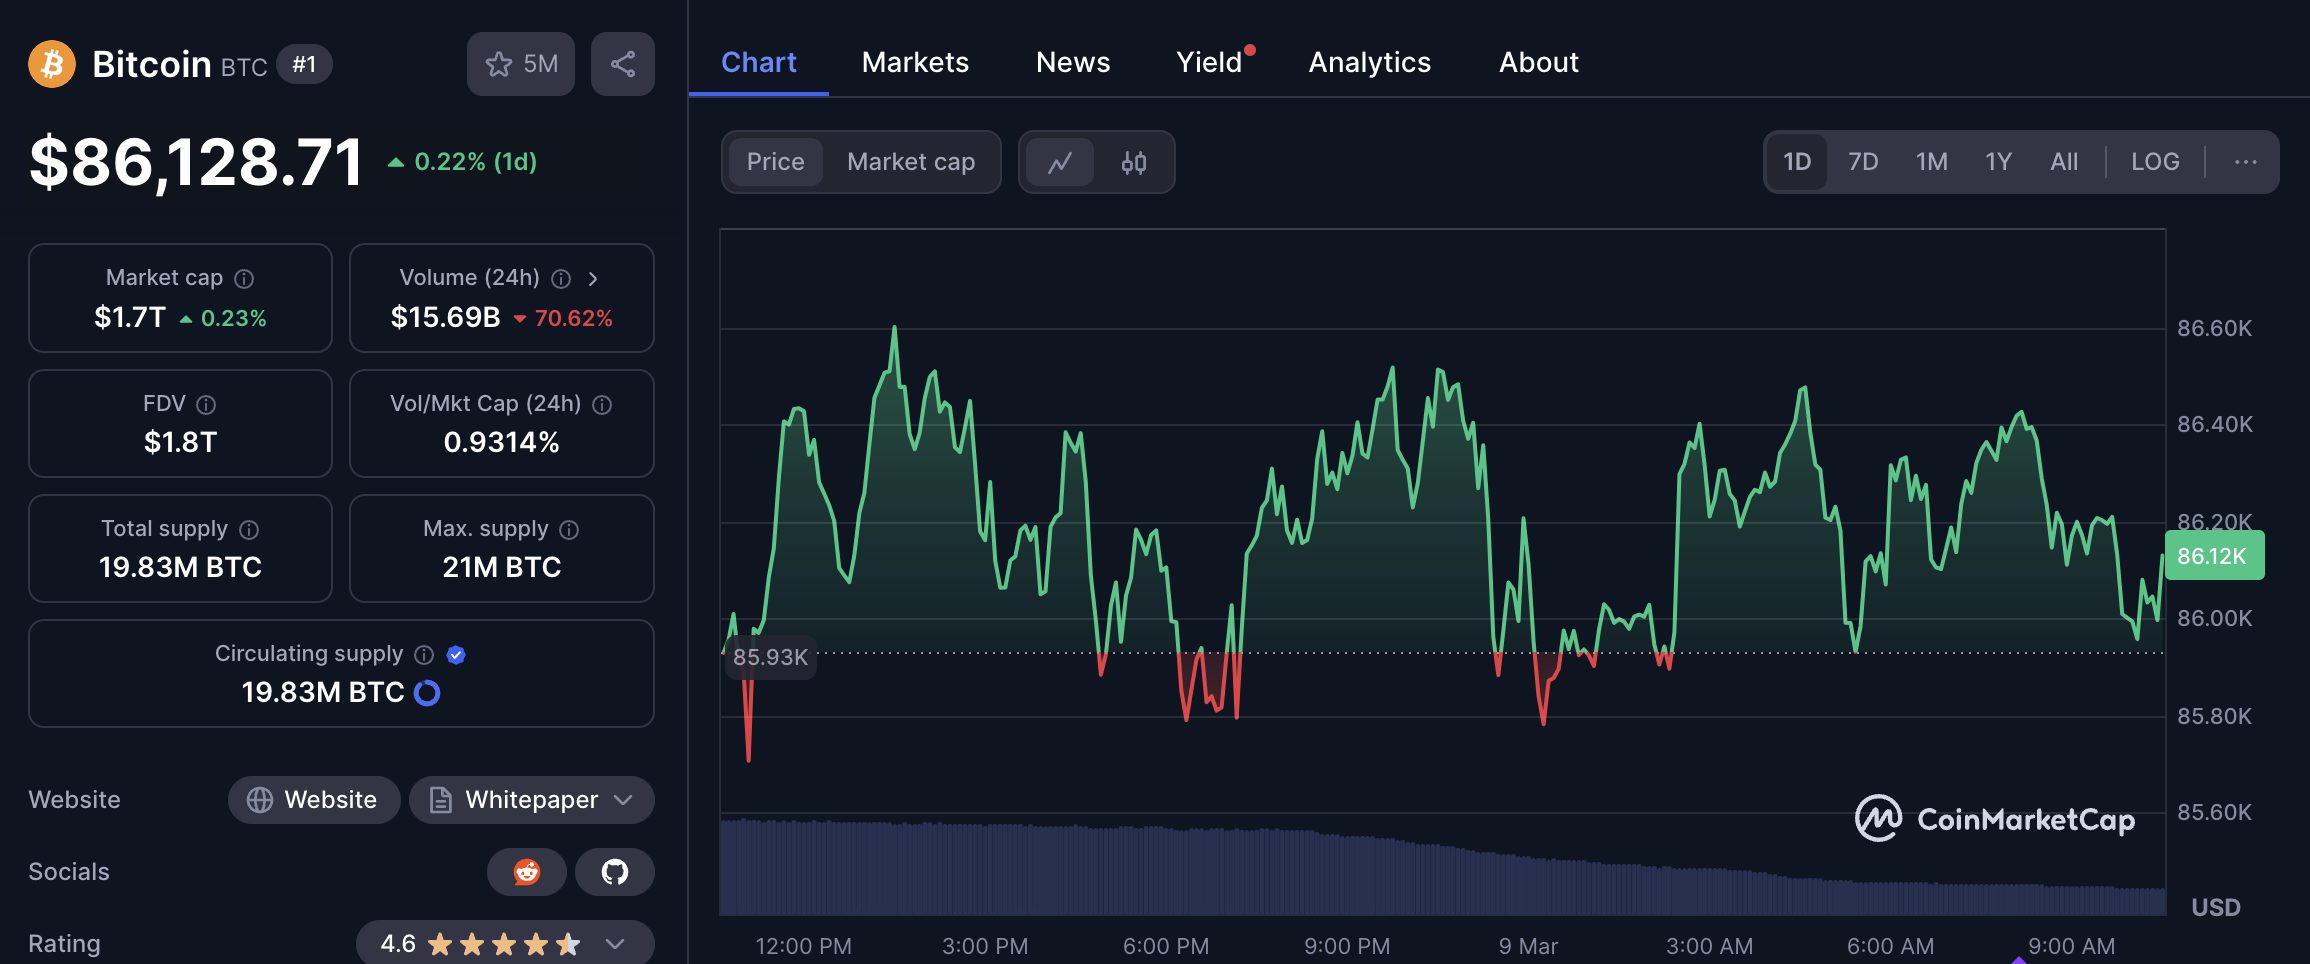This screenshot has height=964, width=2310.
Task: Set chart range to 7D
Action: tap(1863, 162)
